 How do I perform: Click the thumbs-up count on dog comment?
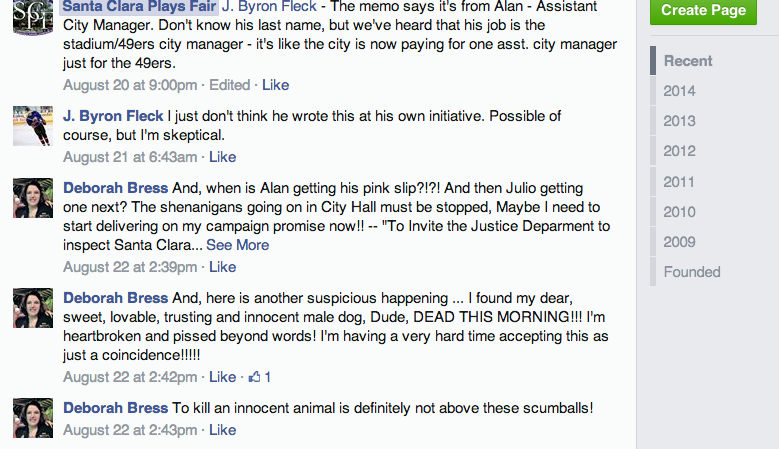[261, 377]
